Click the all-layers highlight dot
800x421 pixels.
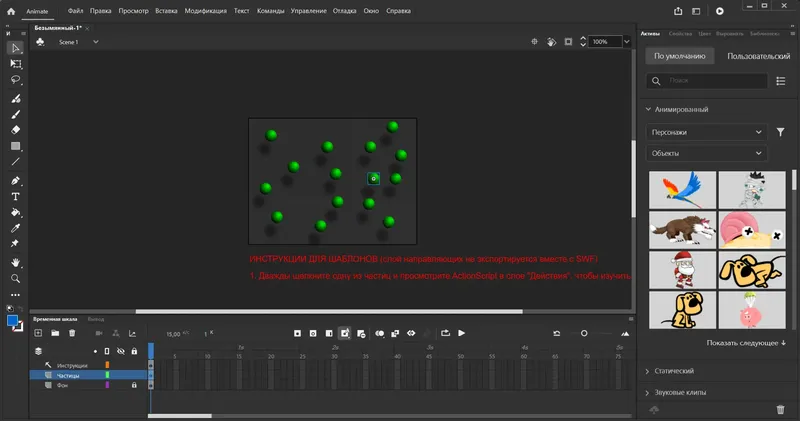click(95, 351)
